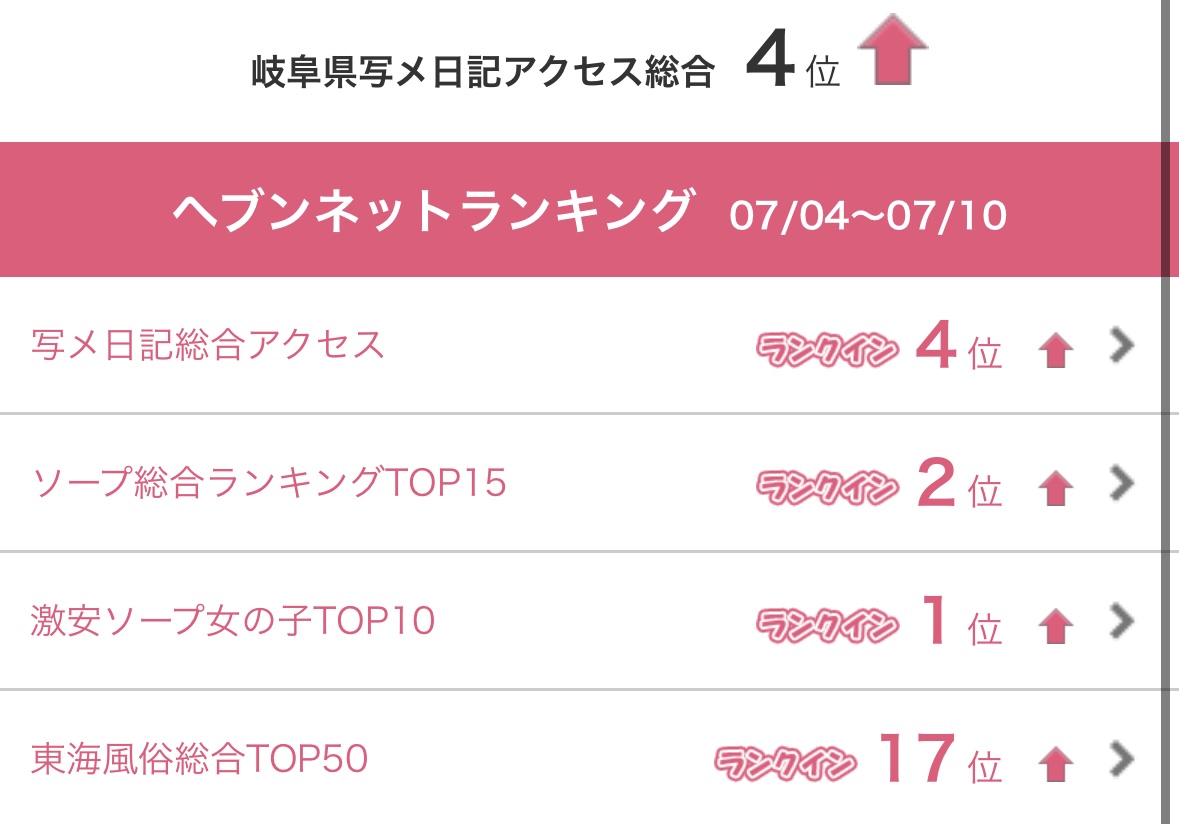The width and height of the screenshot is (1179, 824).
Task: Click ランクイン badge in 東海風俗総合TOP50 row
Action: click(785, 763)
